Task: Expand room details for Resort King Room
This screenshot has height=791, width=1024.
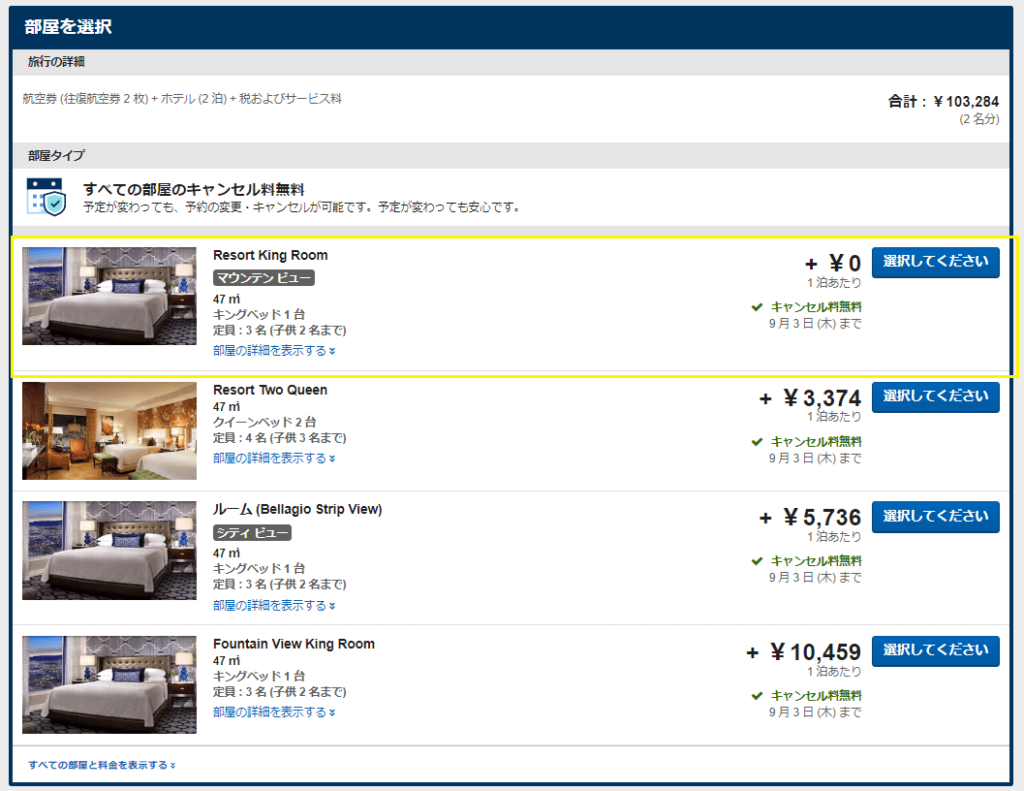Action: (x=274, y=351)
